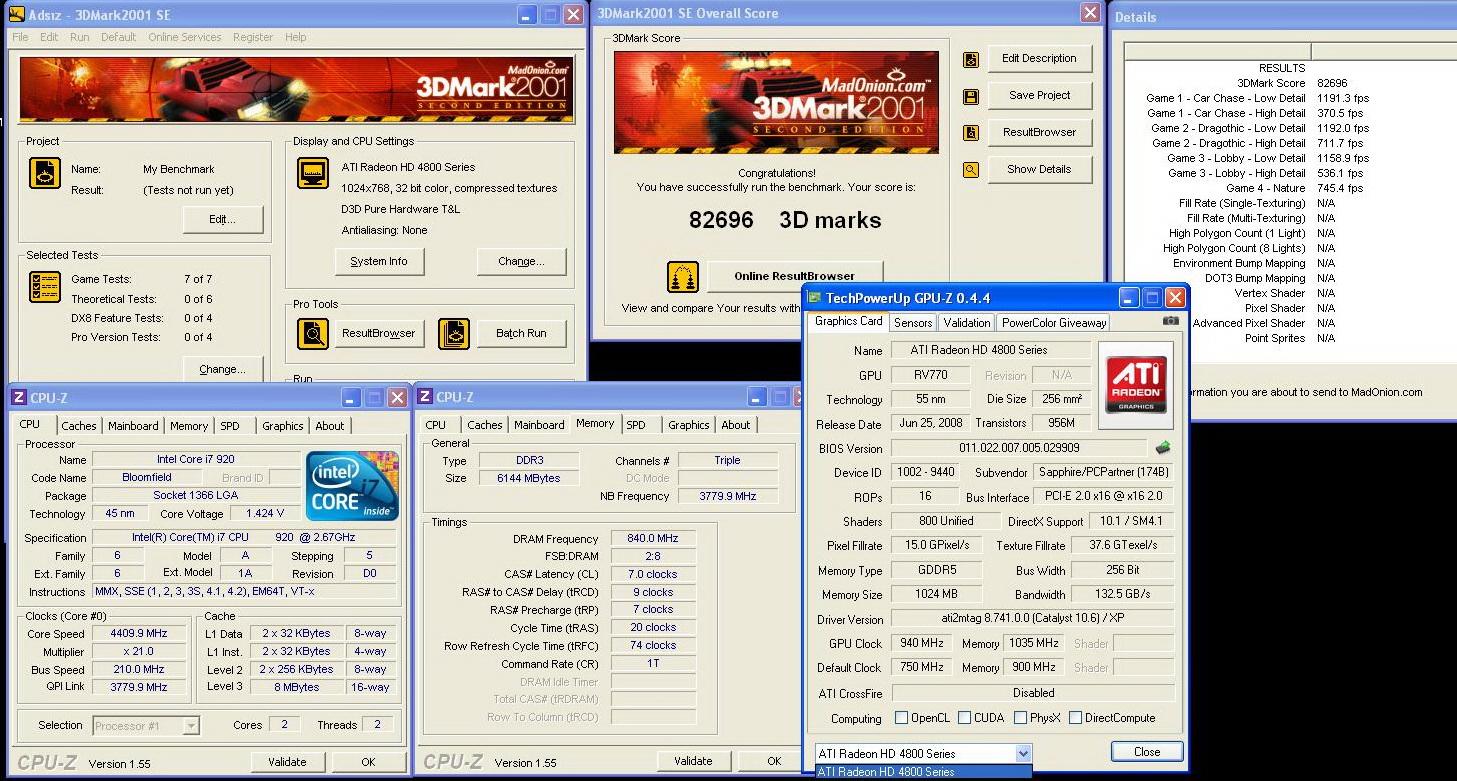Enable the CUDA checkbox in GPU-Z
1457x781 pixels.
click(965, 718)
